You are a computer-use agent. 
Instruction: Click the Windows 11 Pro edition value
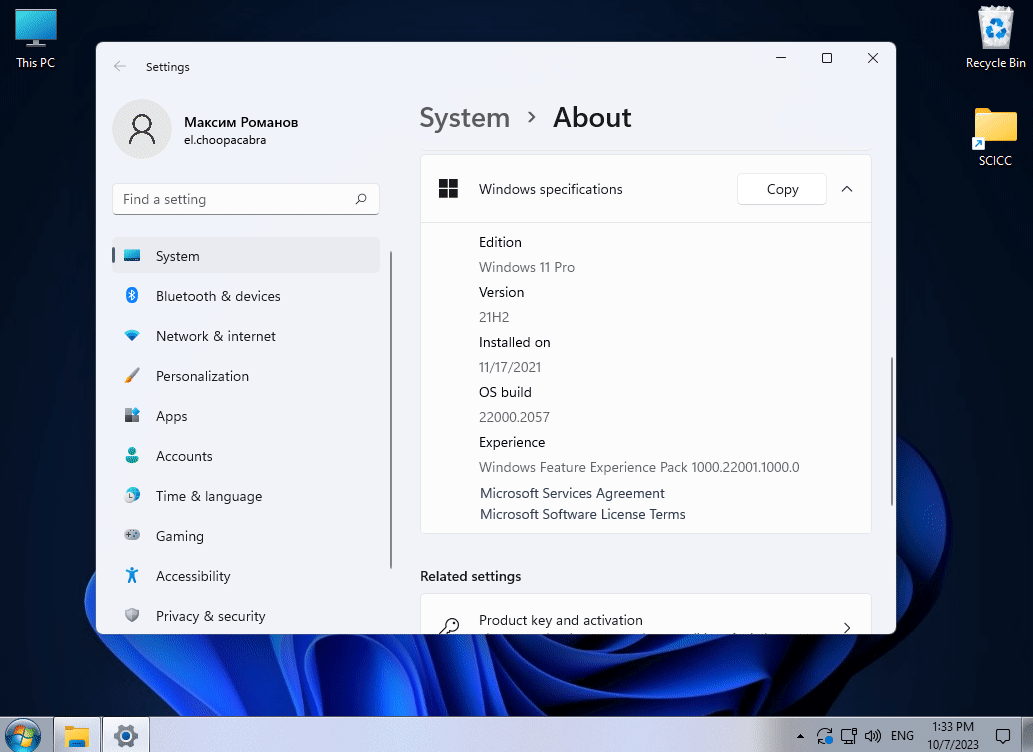(x=527, y=267)
